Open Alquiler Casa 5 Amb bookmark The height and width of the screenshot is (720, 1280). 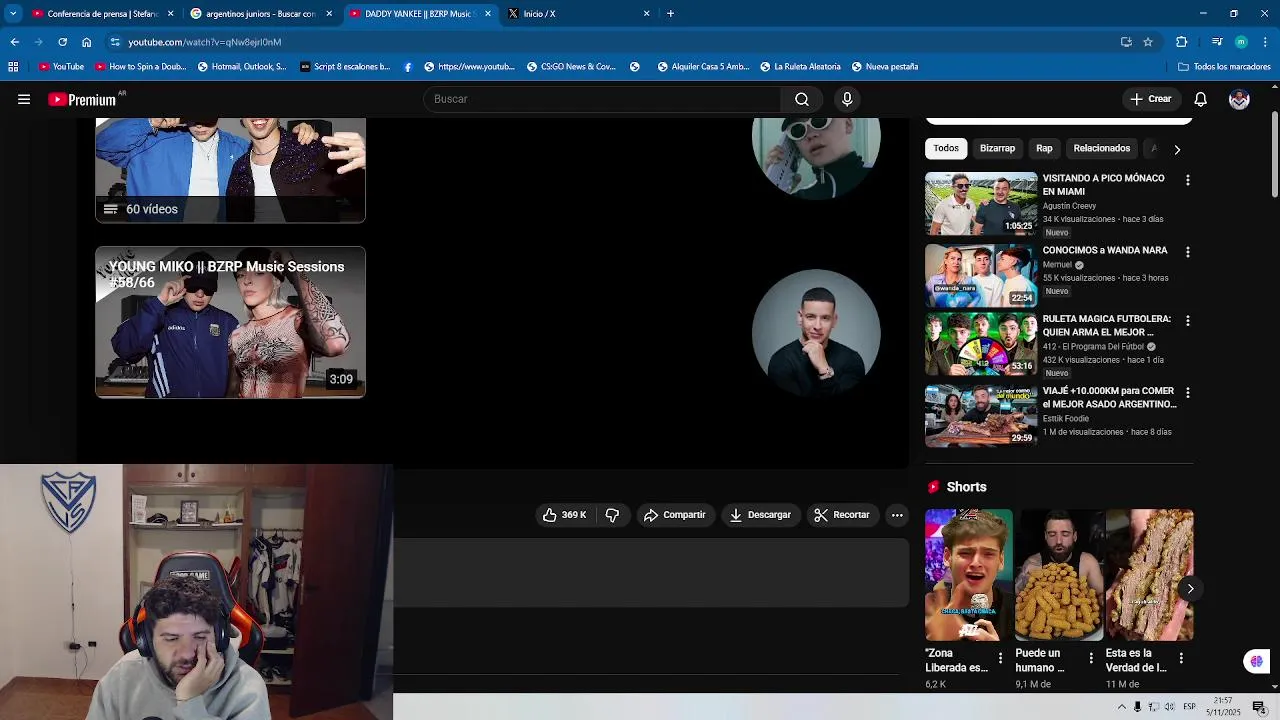click(x=703, y=67)
